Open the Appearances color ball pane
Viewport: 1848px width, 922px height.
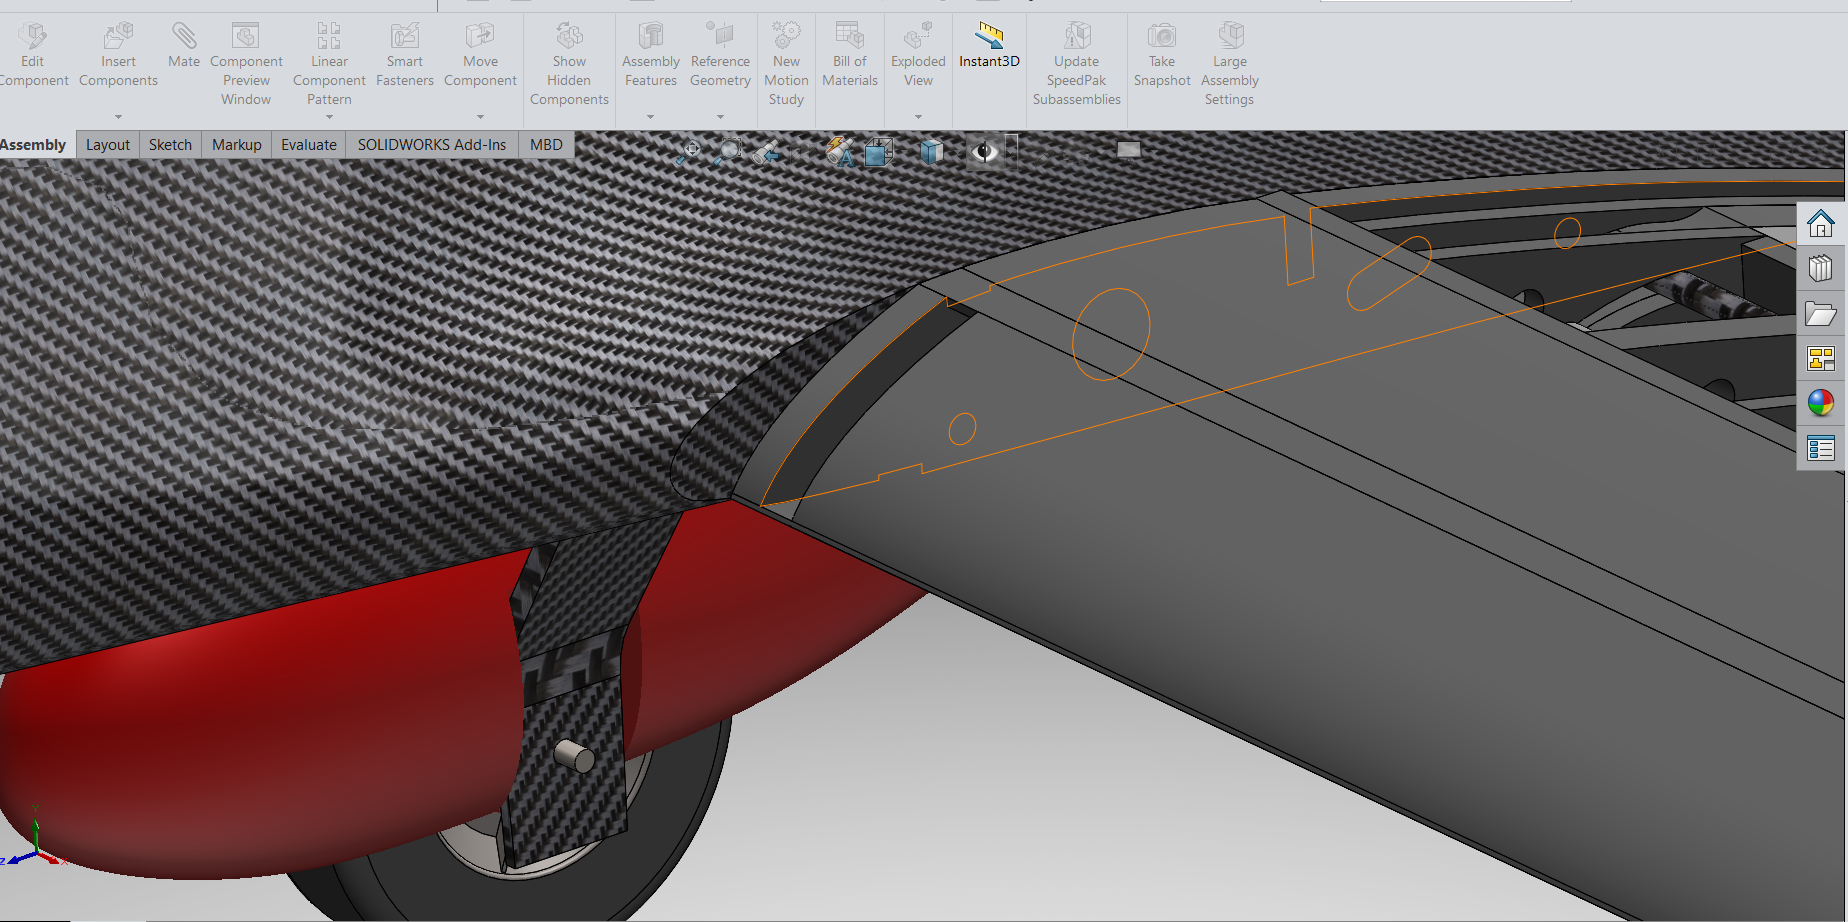(x=1820, y=403)
